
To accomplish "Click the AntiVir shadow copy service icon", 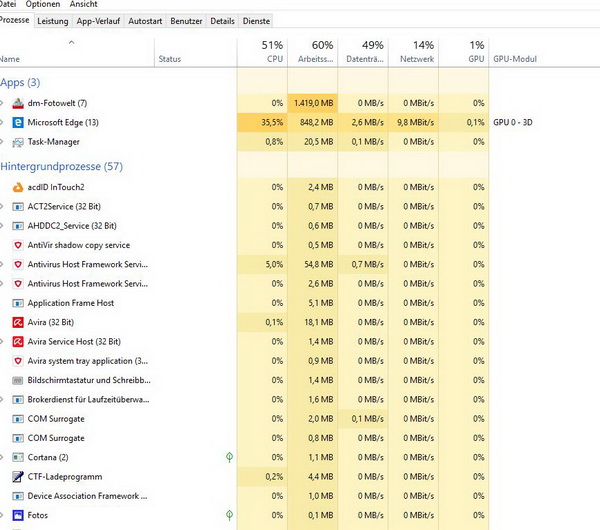I will tap(18, 245).
